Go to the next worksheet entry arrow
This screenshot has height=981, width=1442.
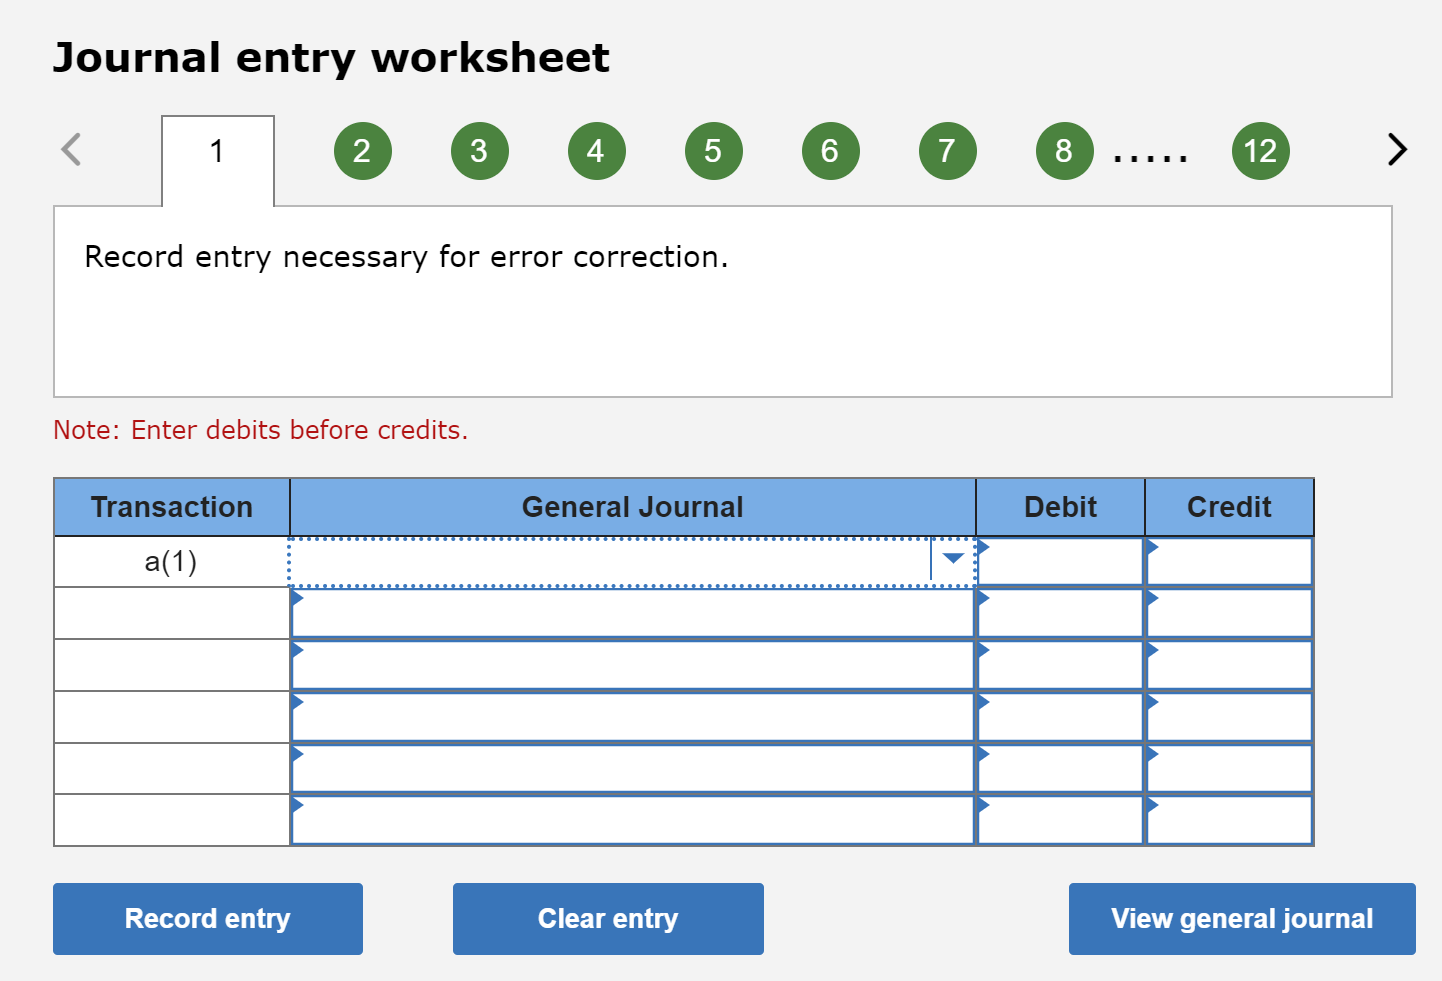click(1397, 150)
